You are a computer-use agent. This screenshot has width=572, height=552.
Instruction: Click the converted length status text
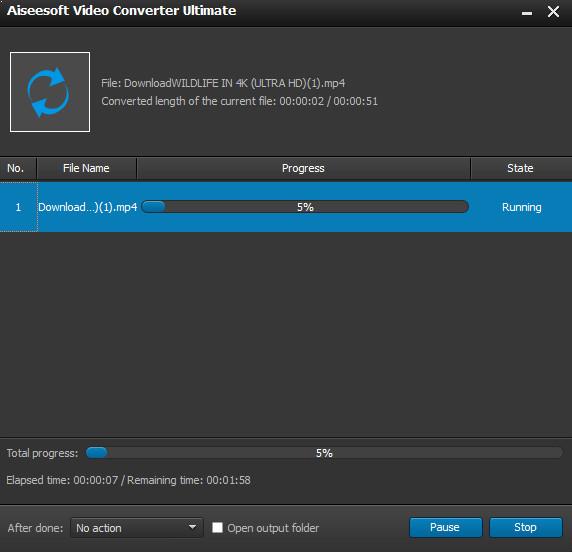pos(239,101)
